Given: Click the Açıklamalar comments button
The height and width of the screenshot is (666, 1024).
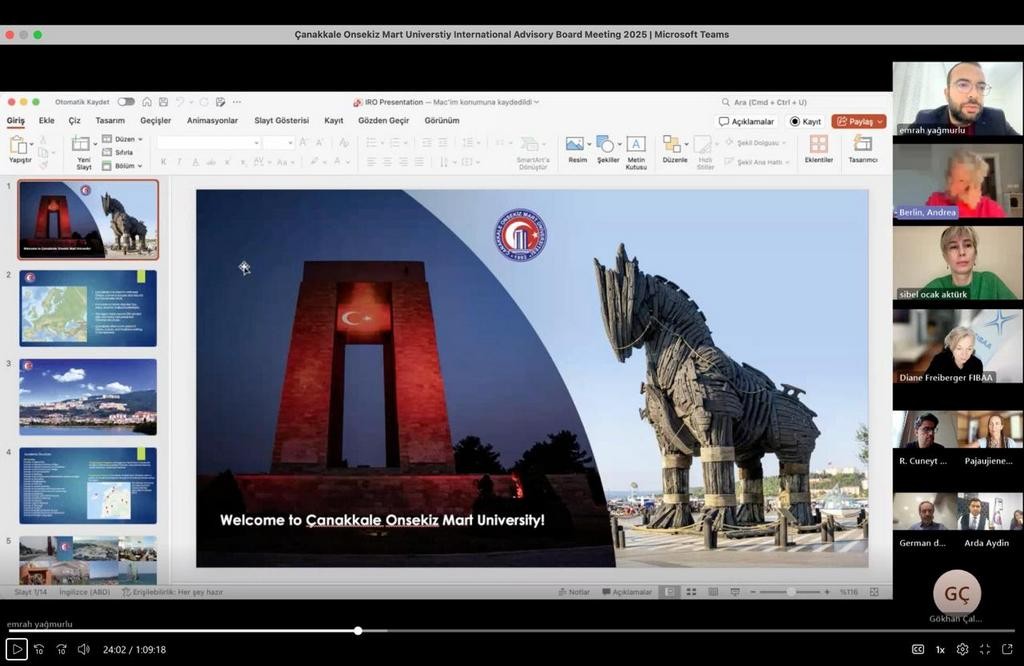Looking at the screenshot, I should click(x=747, y=121).
